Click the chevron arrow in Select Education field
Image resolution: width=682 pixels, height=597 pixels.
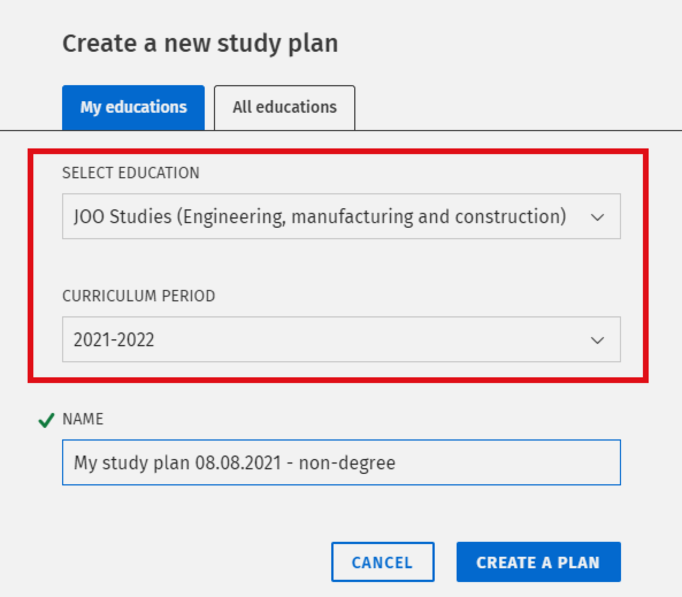pyautogui.click(x=598, y=217)
